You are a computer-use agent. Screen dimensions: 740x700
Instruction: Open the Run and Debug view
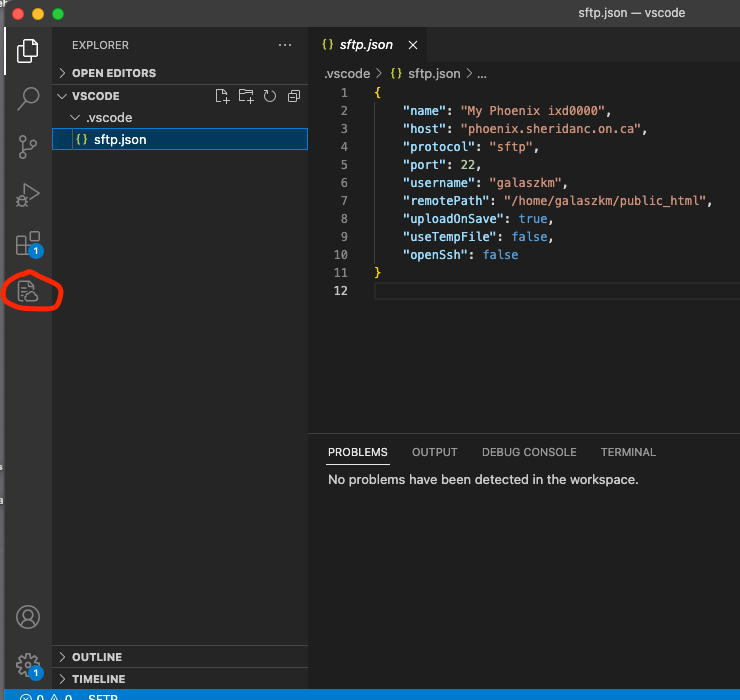[28, 195]
